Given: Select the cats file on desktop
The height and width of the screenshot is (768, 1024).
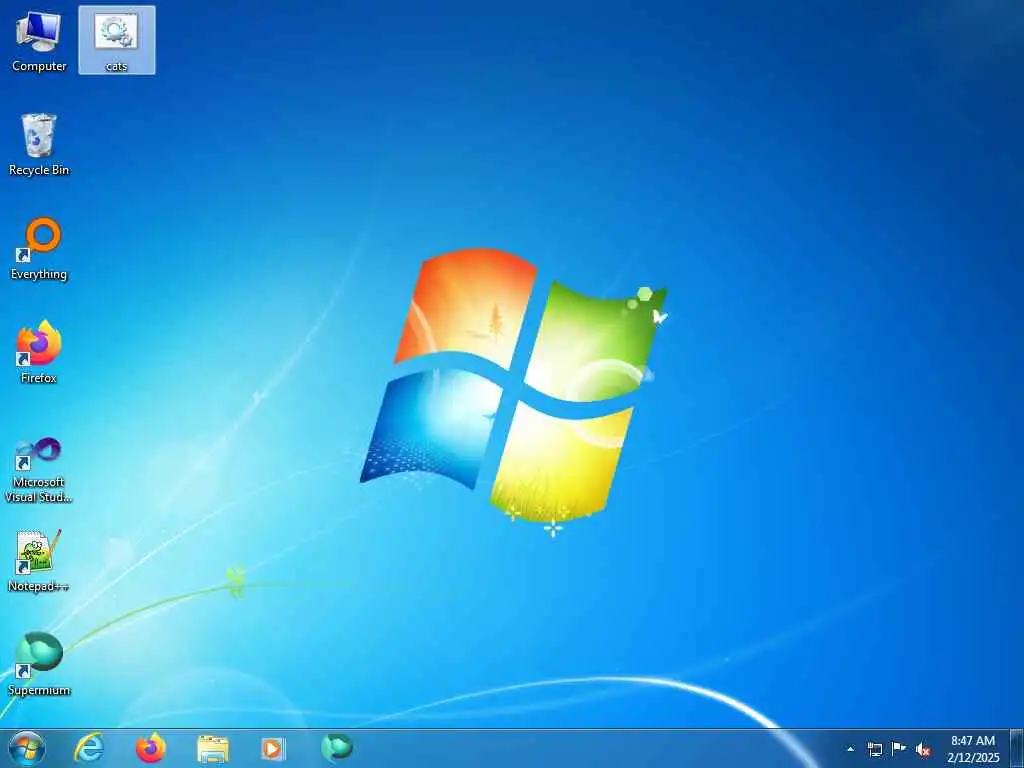Looking at the screenshot, I should tap(117, 40).
